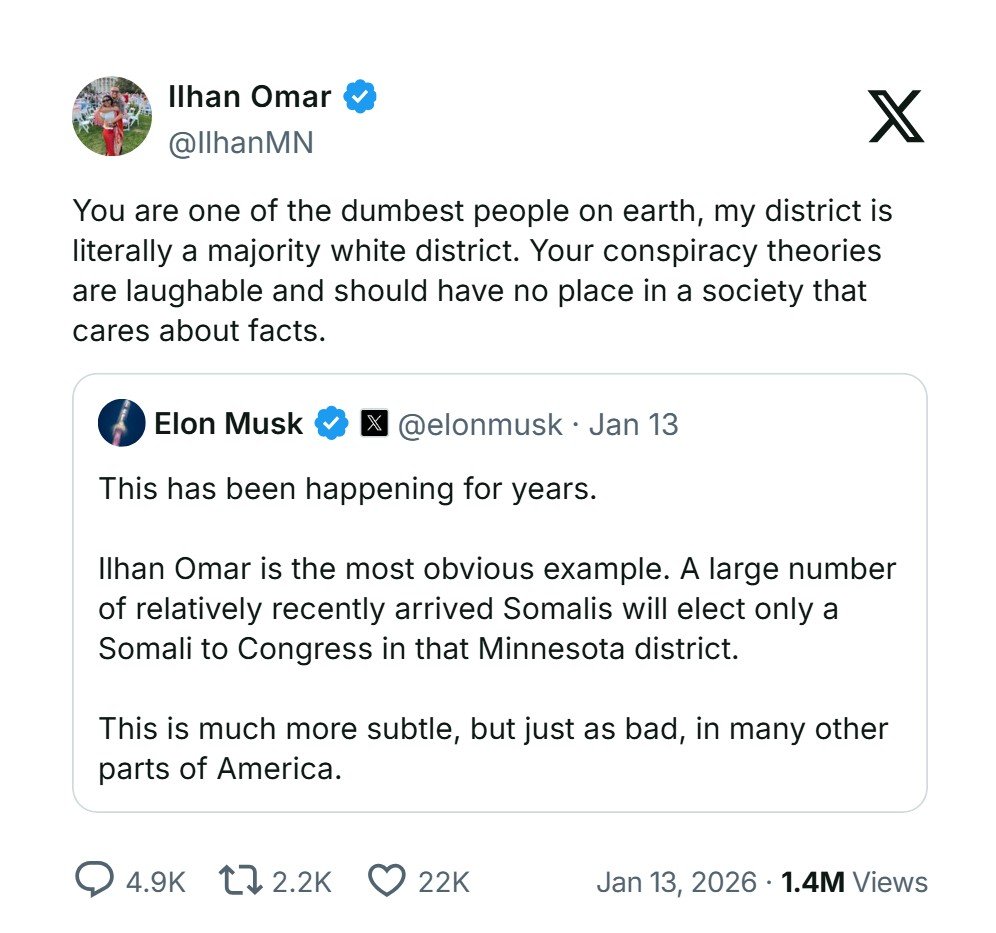Viewport: 996px width, 933px height.
Task: Click the quoted post's Jan 13 date
Action: [x=633, y=425]
